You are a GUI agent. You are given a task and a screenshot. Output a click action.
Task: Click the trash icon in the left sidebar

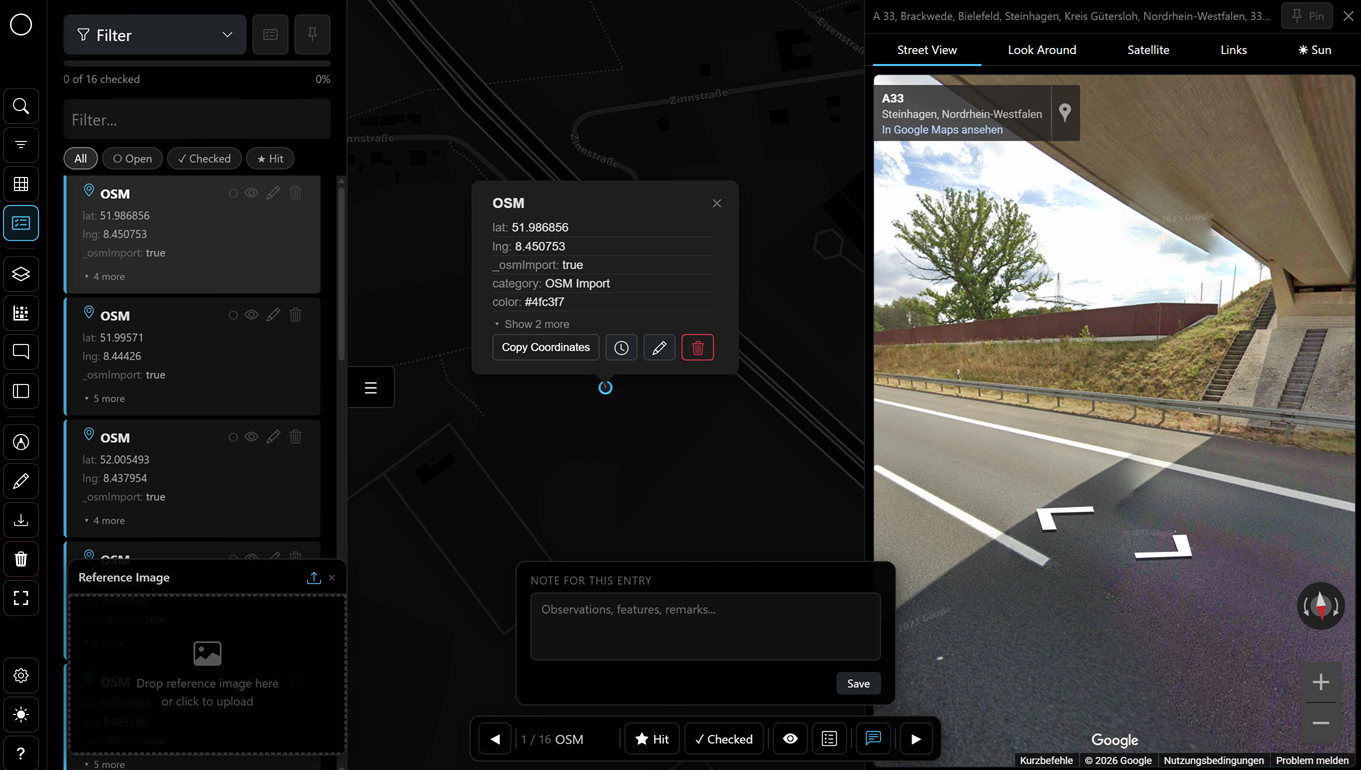tap(21, 559)
